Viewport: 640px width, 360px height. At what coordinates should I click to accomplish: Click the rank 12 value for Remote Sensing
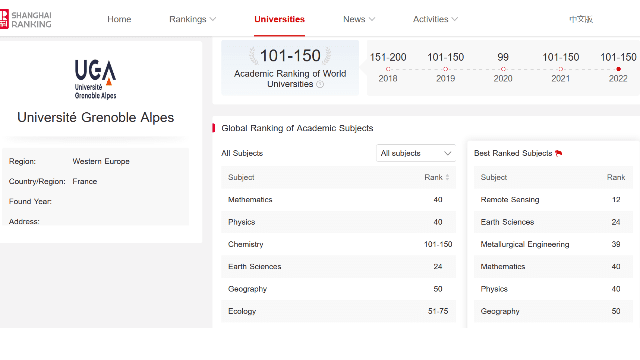coord(616,200)
